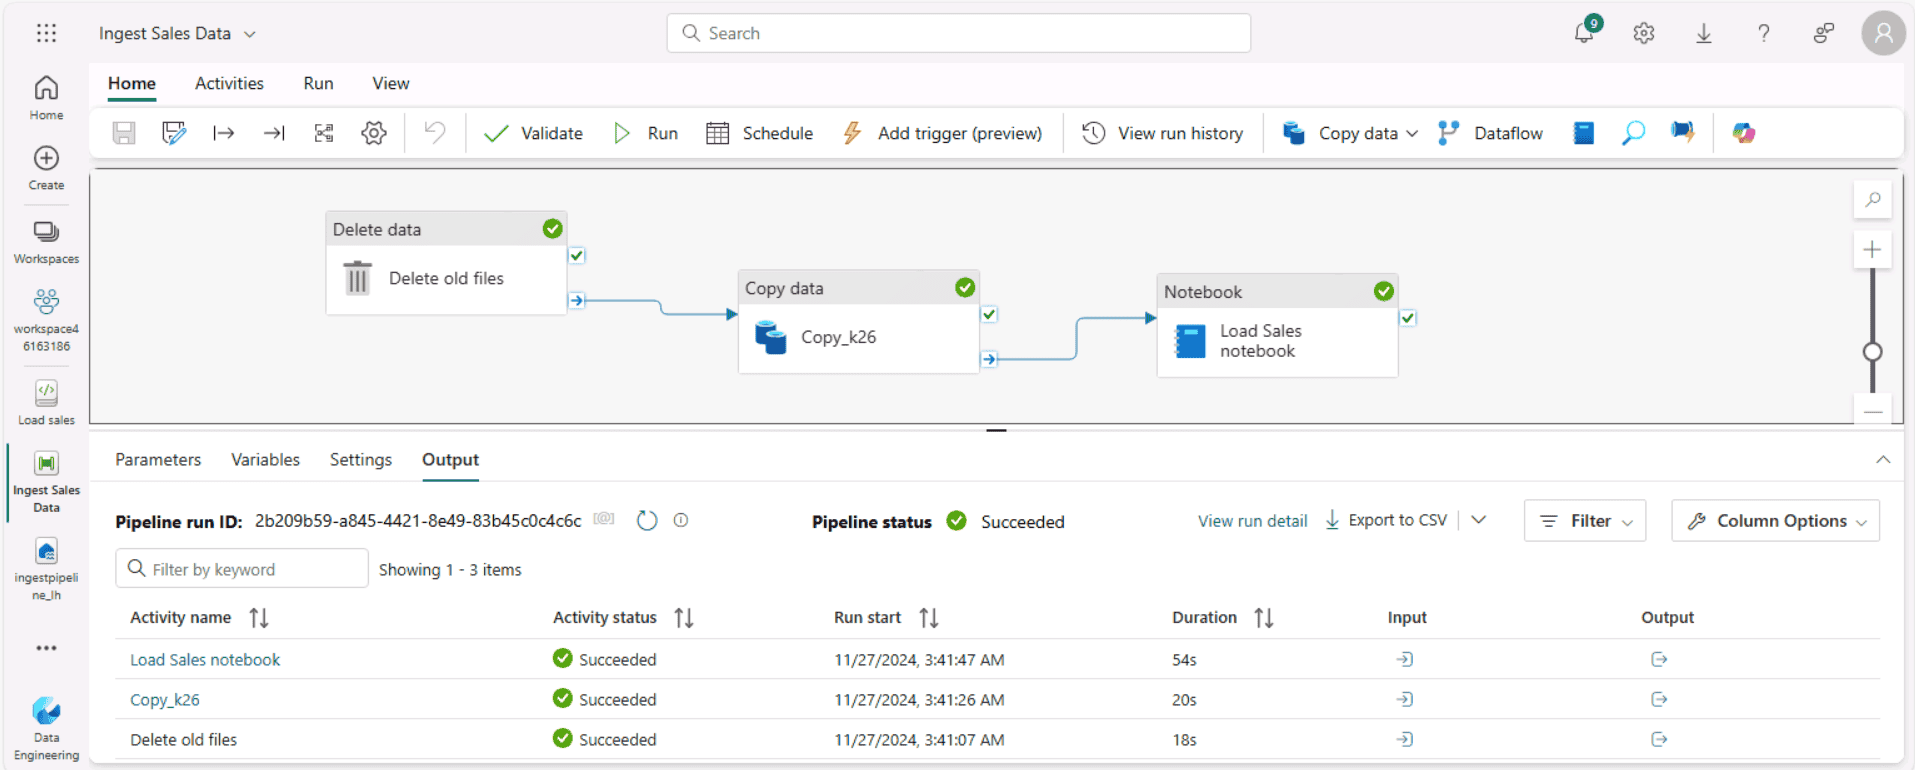View input of Copy_k26 activity row
Screen dimensions: 1915x770
(x=1405, y=700)
